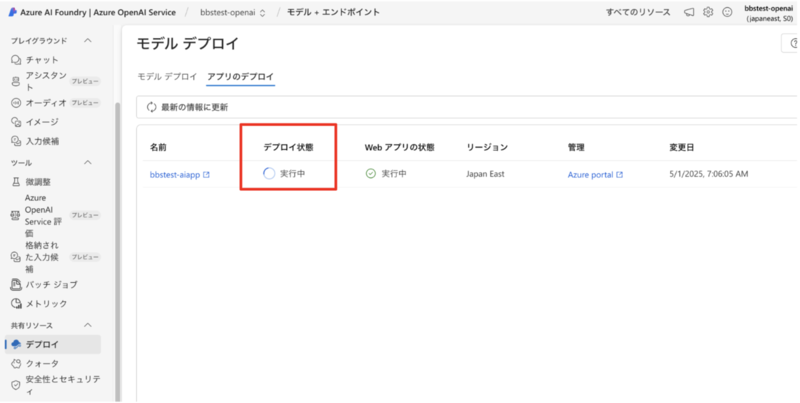The width and height of the screenshot is (800, 403).
Task: Select the アプリのデプロイ tab
Action: (240, 77)
